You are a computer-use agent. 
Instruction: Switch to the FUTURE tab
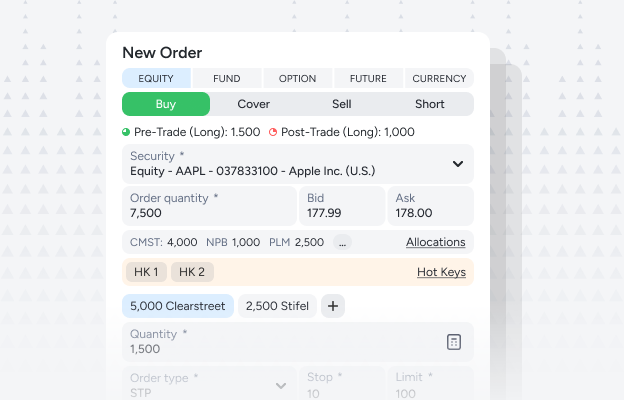[x=368, y=78]
